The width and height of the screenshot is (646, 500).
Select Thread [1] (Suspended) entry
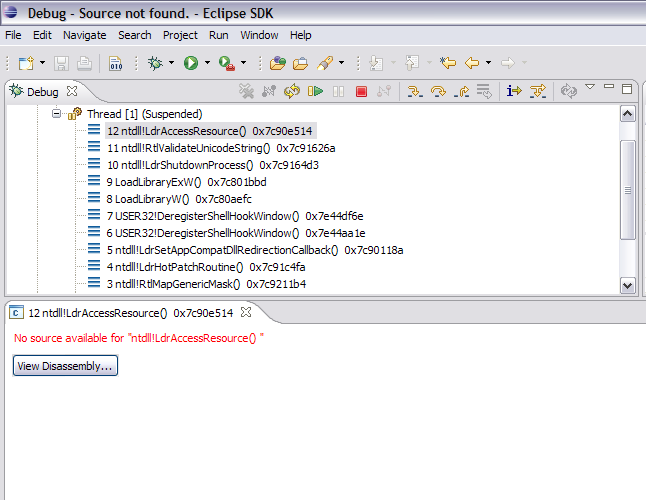click(x=145, y=114)
